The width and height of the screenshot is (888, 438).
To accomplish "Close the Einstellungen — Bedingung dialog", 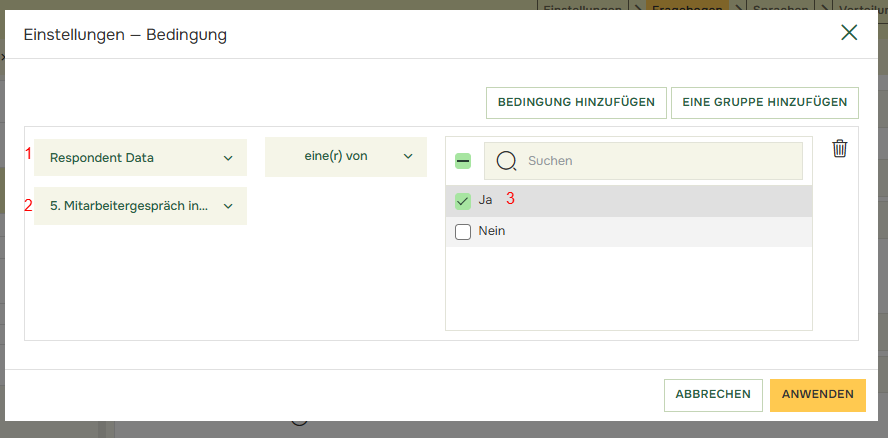I will 849,33.
